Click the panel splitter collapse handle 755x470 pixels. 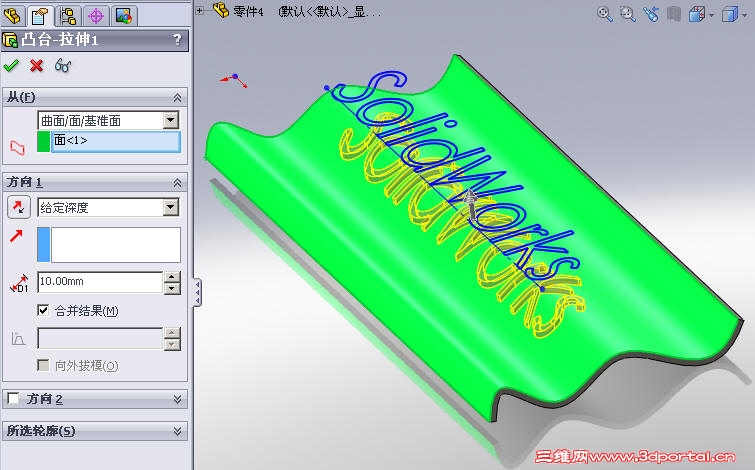click(197, 292)
